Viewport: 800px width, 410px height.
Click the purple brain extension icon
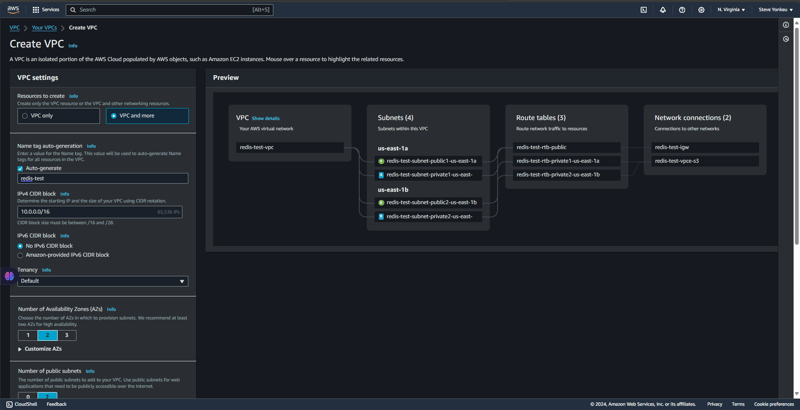pyautogui.click(x=9, y=276)
